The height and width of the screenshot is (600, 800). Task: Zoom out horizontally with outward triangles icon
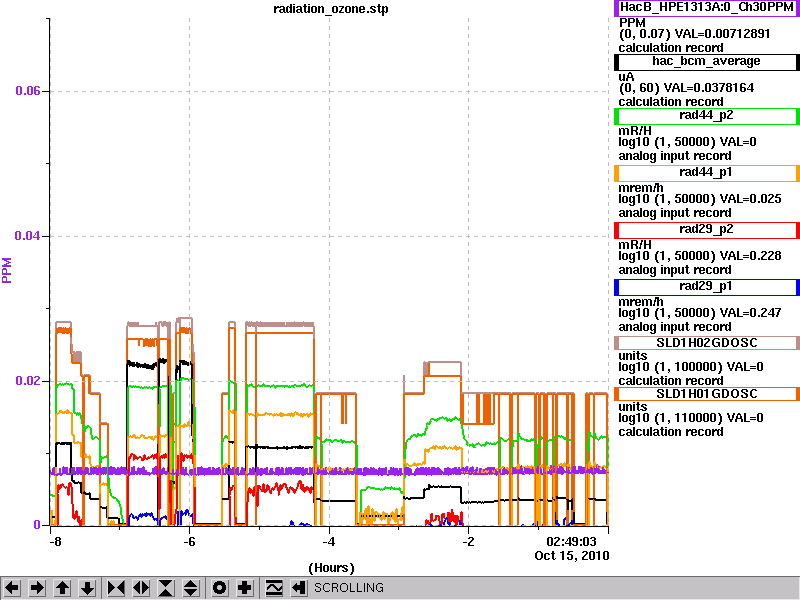(x=141, y=588)
